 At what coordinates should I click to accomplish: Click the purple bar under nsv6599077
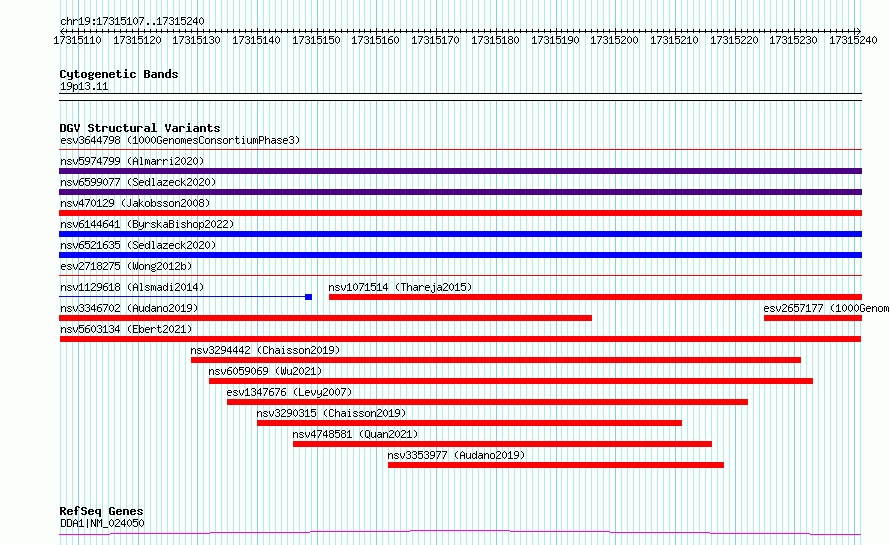click(460, 192)
